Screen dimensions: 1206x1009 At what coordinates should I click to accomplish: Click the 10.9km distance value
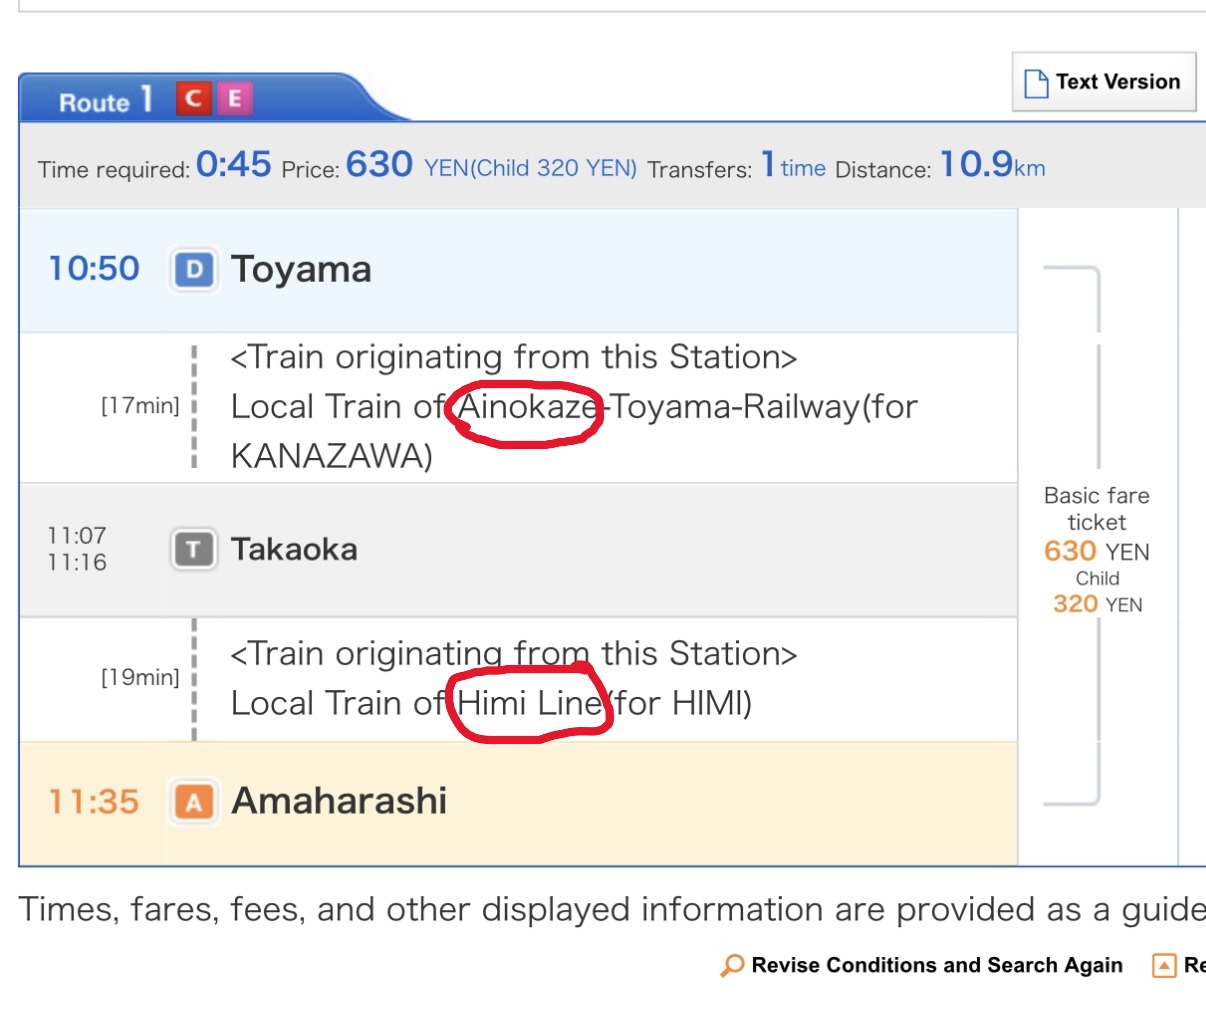991,165
